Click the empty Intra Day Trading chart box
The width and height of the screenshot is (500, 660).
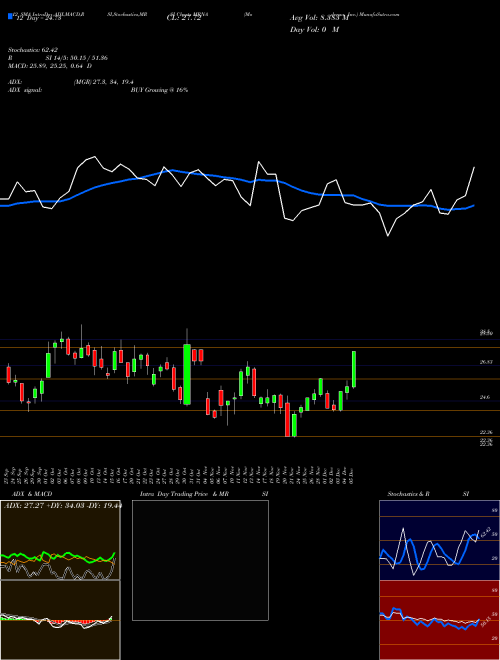click(x=200, y=560)
